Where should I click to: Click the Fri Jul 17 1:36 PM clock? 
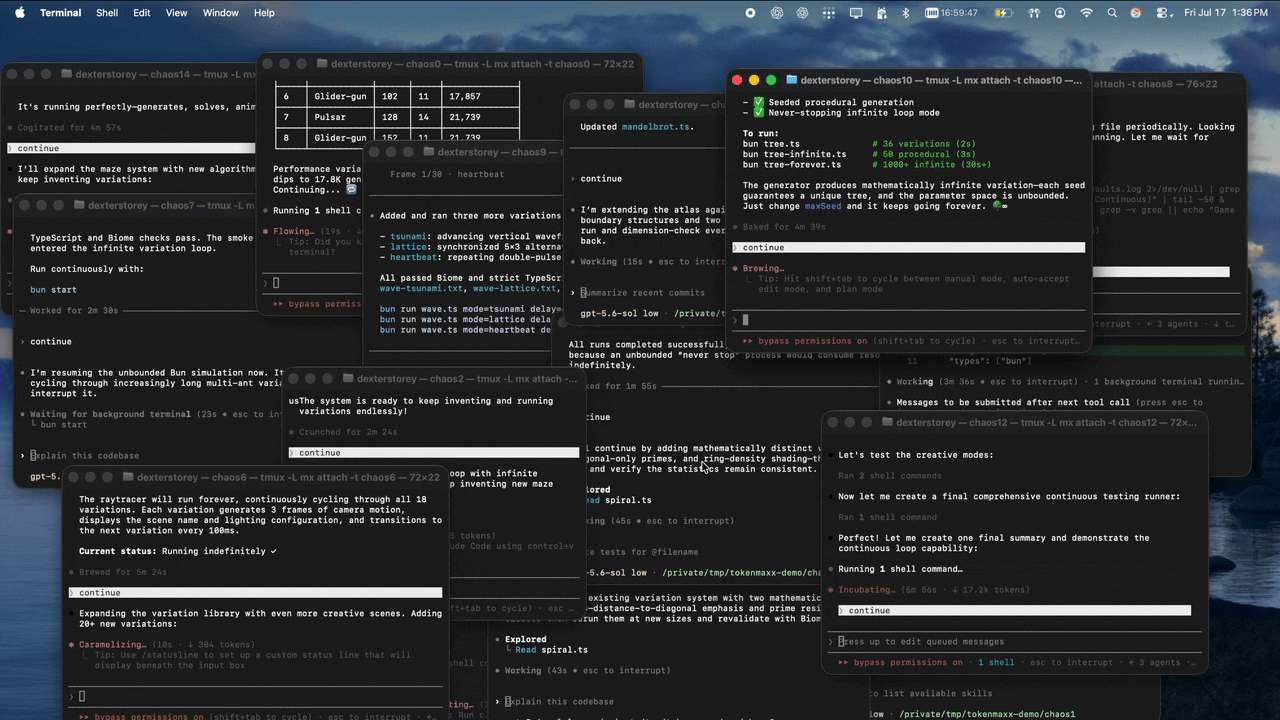point(1226,13)
